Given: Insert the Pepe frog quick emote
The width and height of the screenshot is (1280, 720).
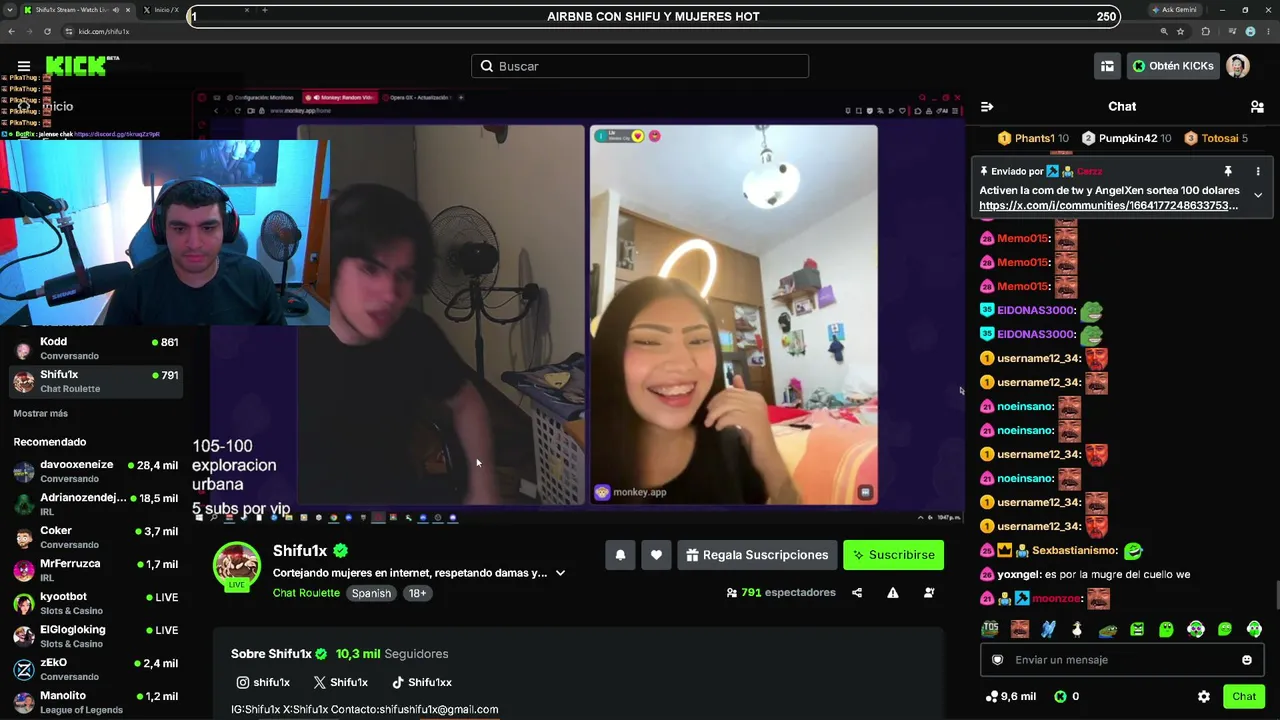Looking at the screenshot, I should point(1107,629).
